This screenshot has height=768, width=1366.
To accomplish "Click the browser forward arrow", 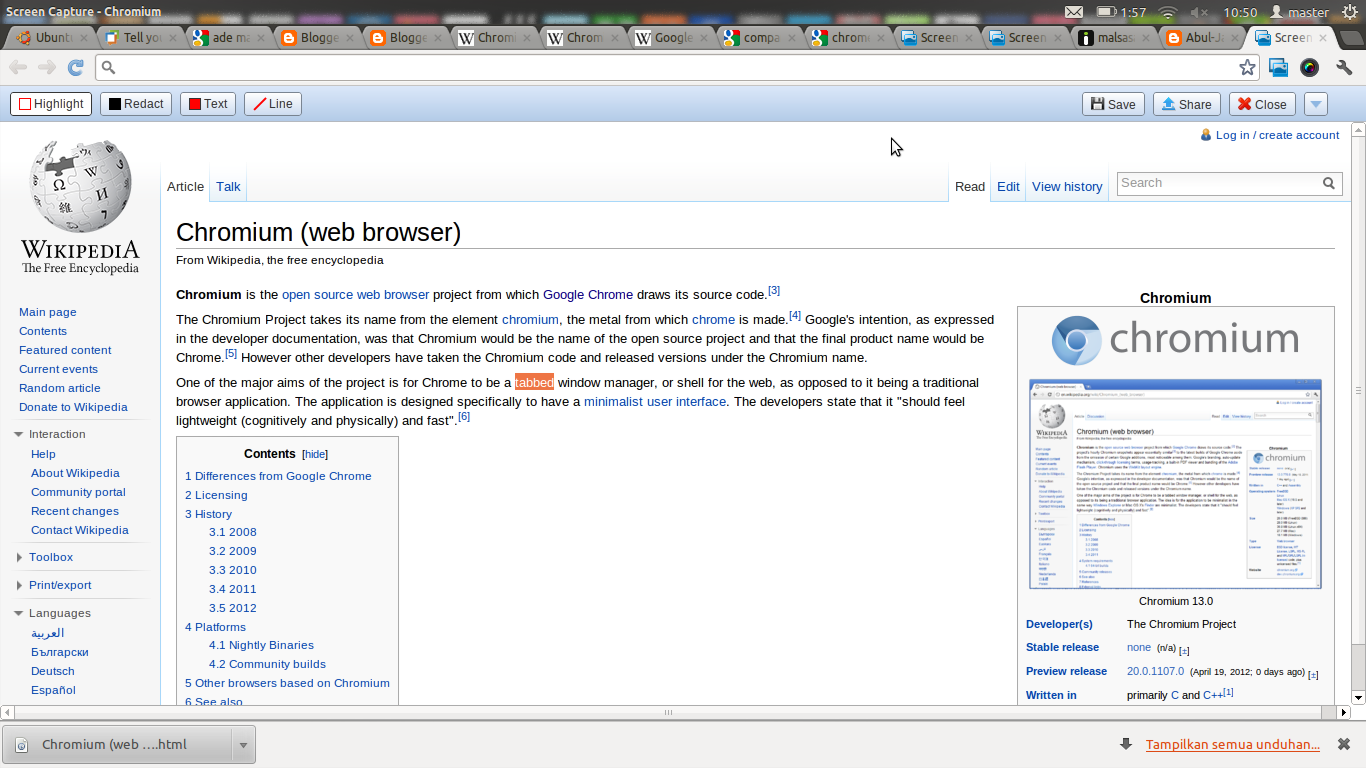I will [x=47, y=67].
